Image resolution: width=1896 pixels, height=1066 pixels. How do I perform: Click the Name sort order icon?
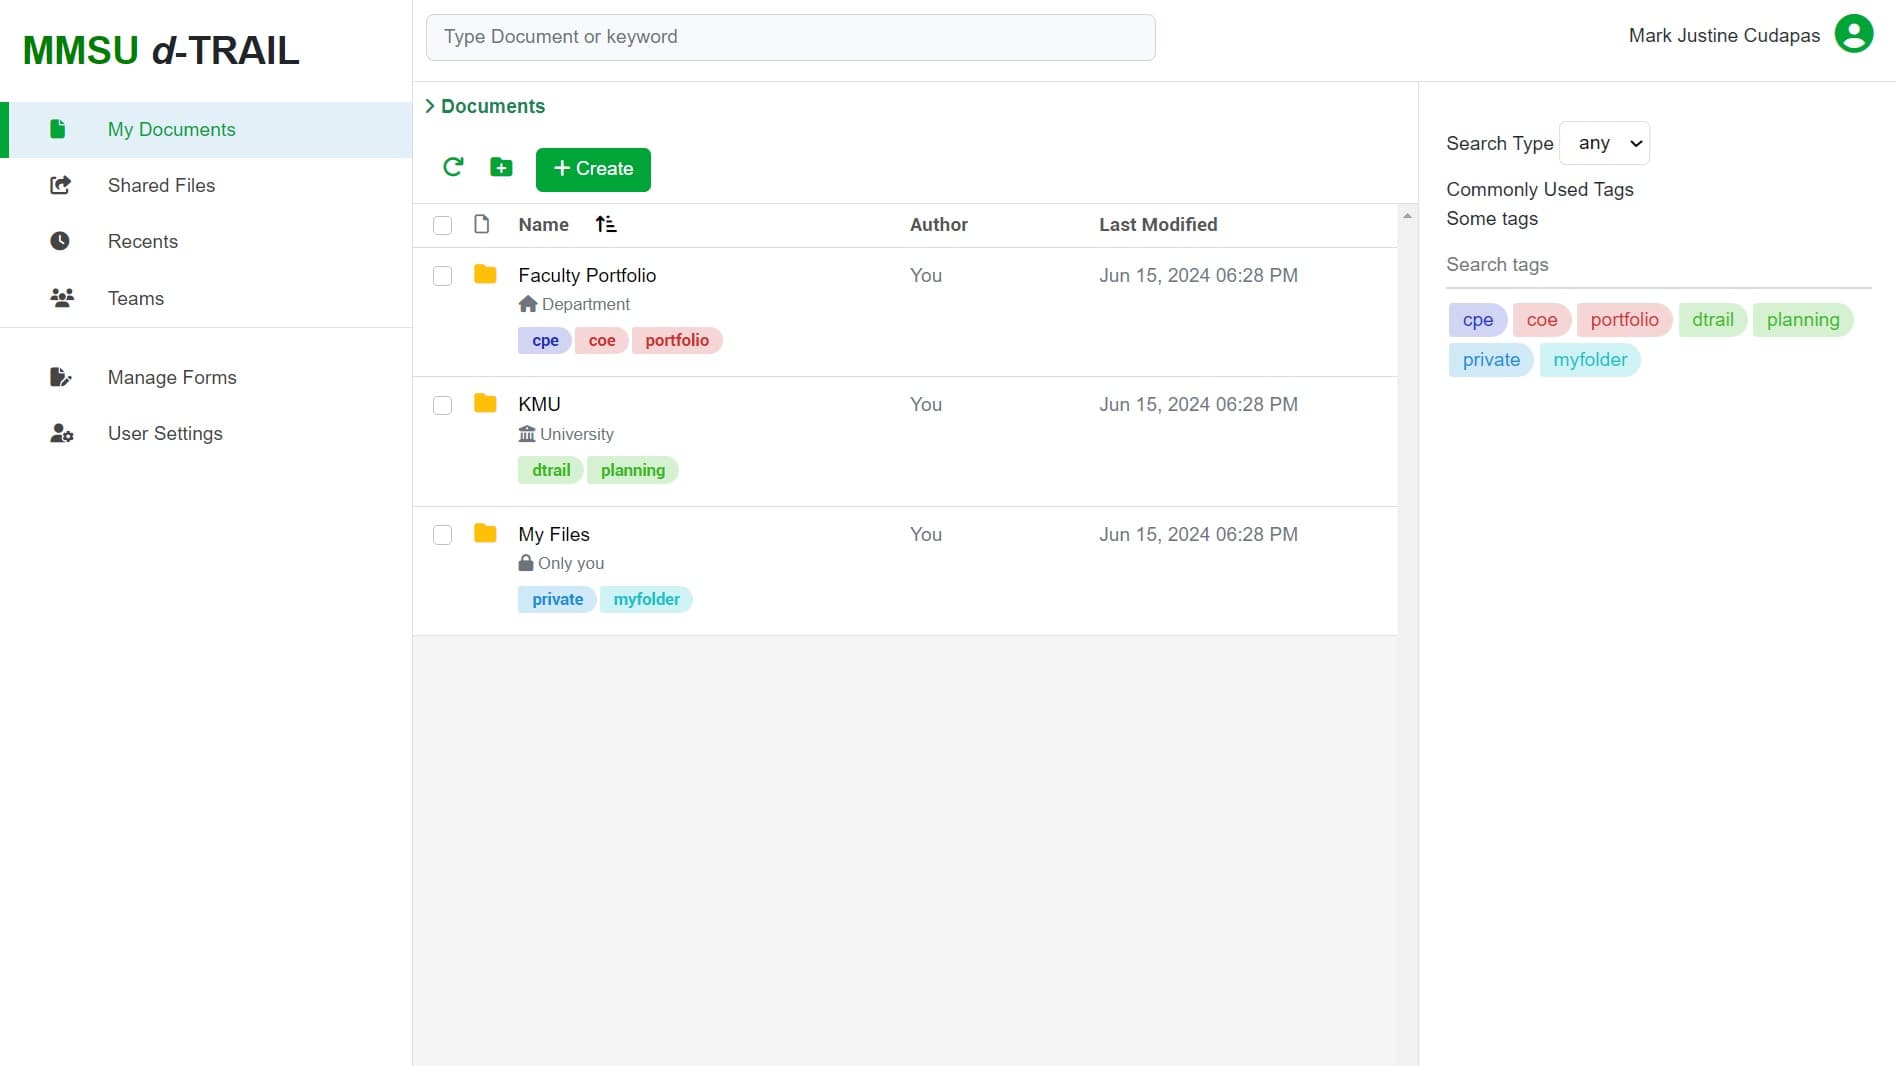[606, 224]
